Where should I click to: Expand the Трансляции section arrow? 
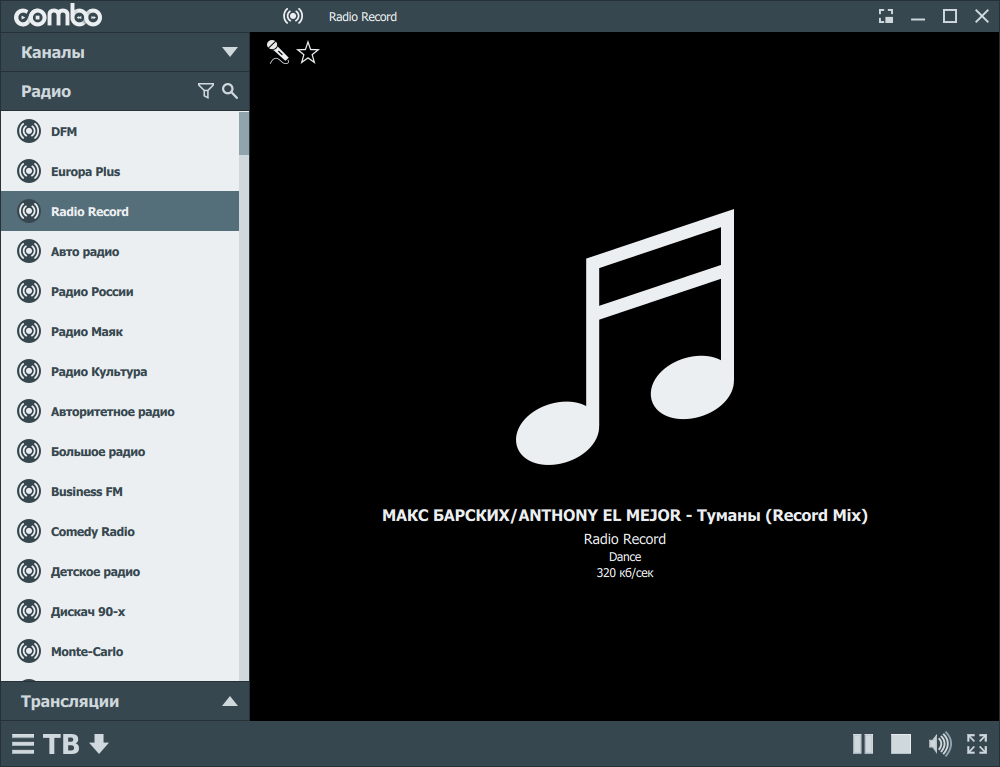point(230,701)
